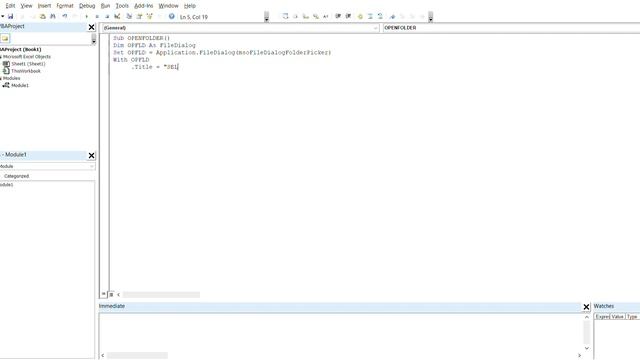
Task: Click the Reset (stop) toolbar icon
Action: (107, 16)
